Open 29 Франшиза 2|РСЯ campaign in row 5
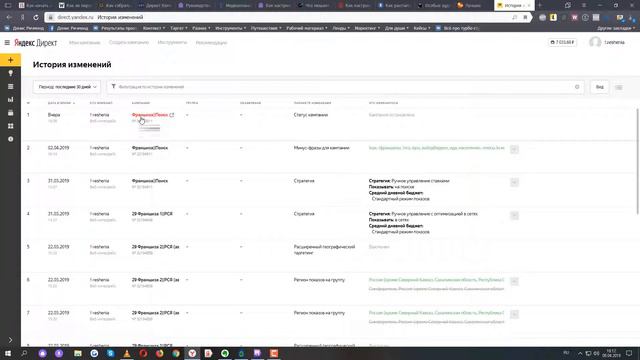The height and width of the screenshot is (360, 640). click(x=156, y=247)
